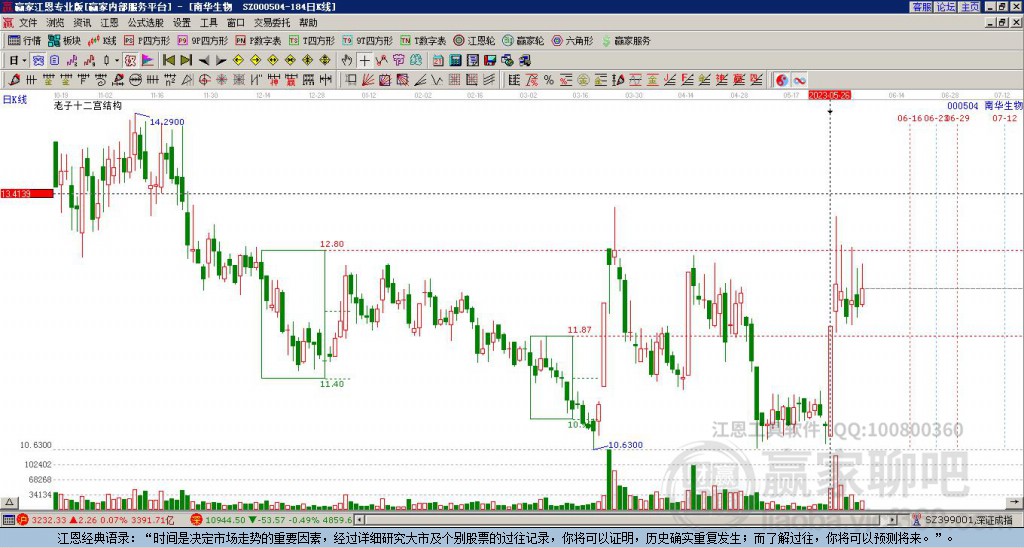The width and height of the screenshot is (1024, 548).
Task: Toggle the red 权 adjust-rights button
Action: 130,60
